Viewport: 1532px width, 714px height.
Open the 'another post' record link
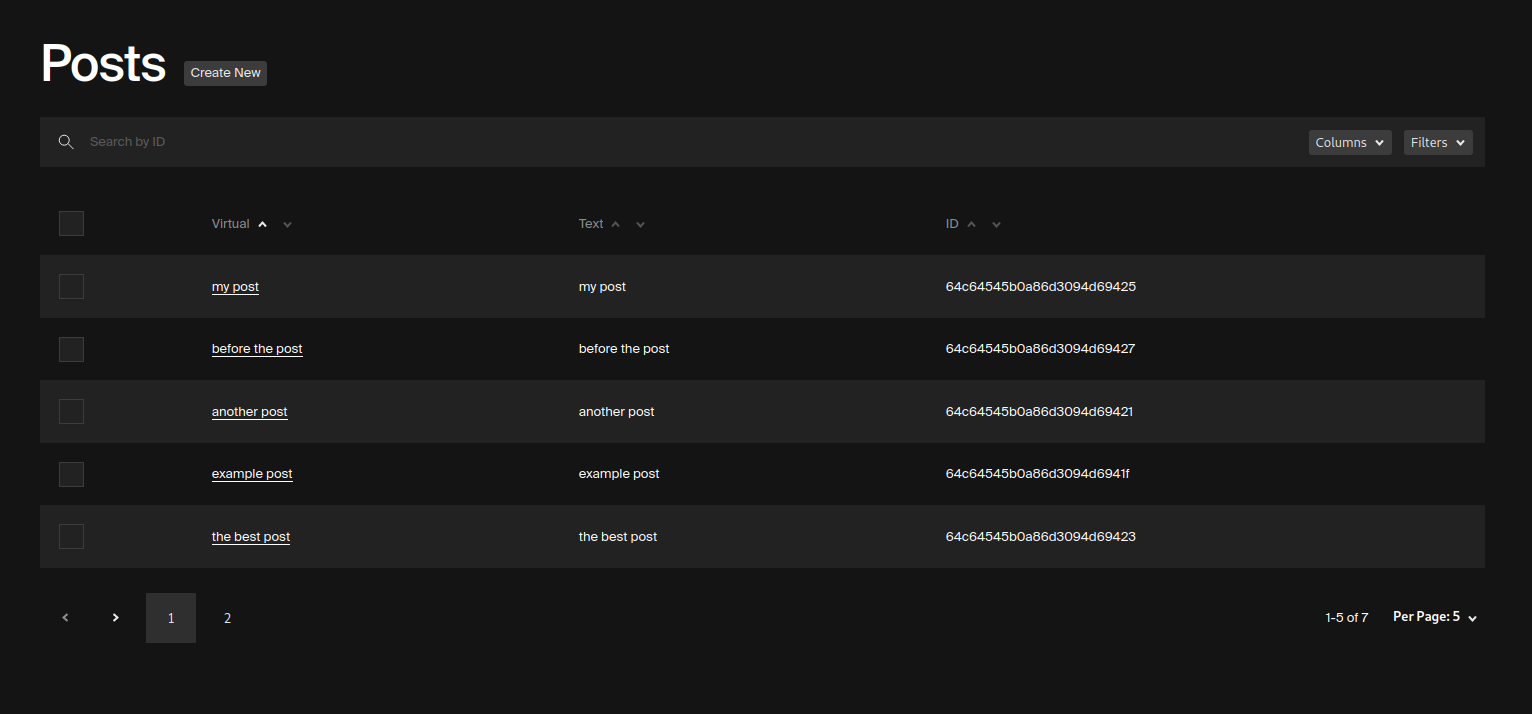click(249, 411)
